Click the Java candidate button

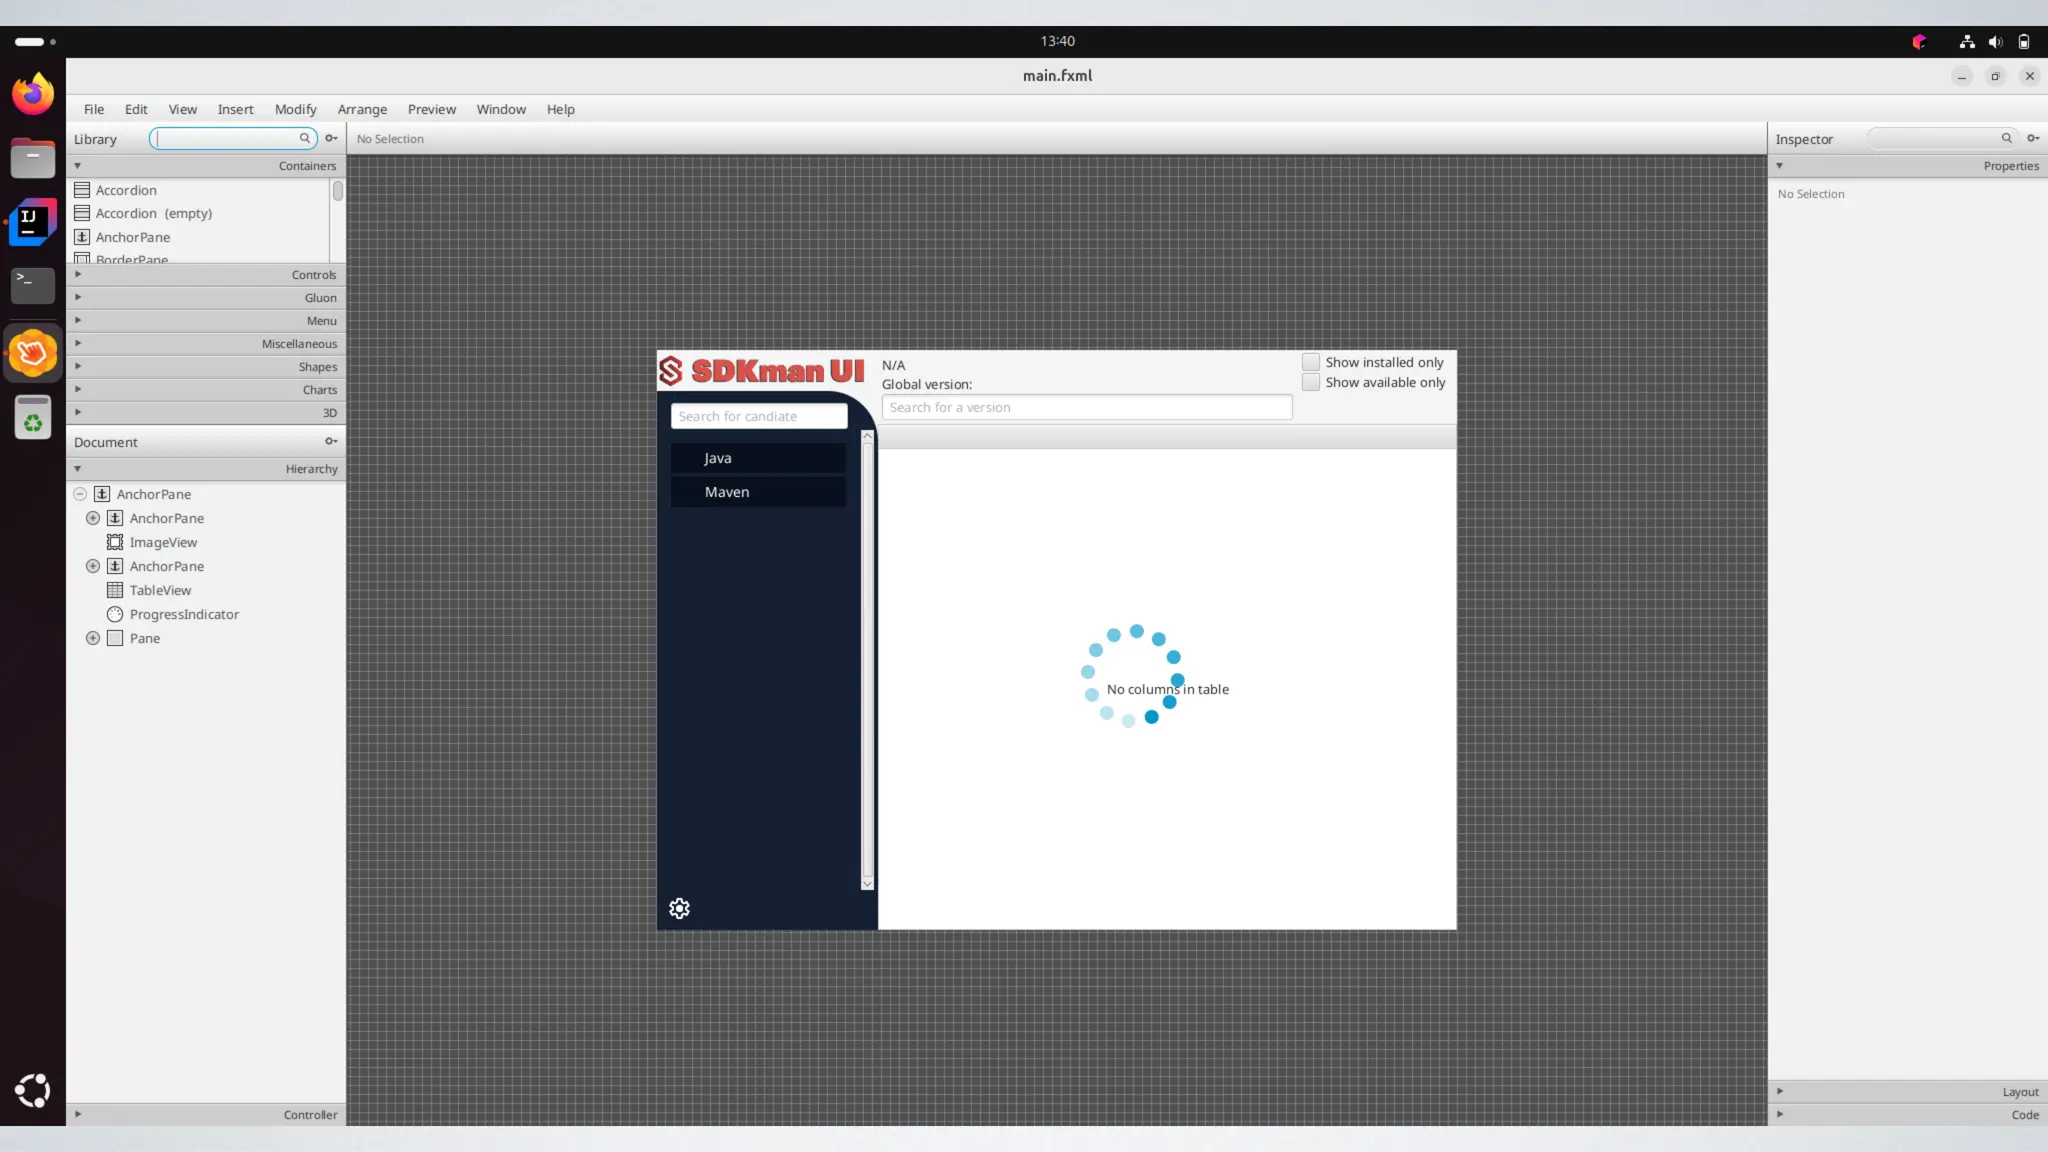tap(758, 458)
